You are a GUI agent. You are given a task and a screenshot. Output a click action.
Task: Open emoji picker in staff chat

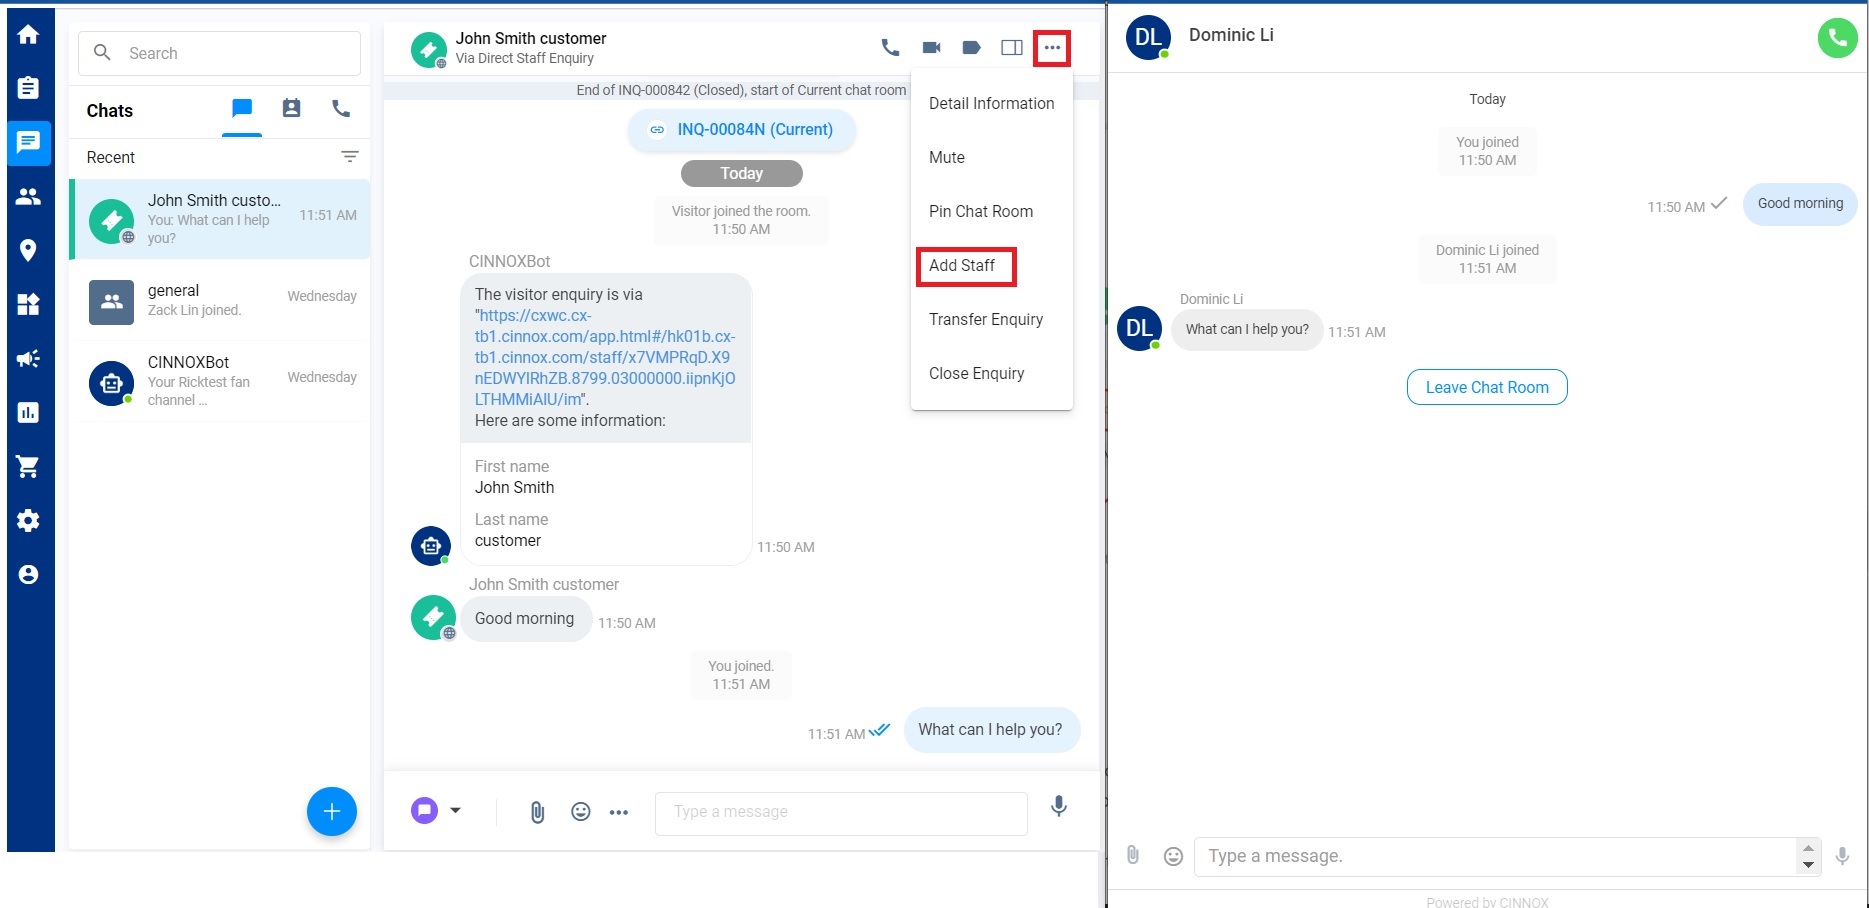(580, 812)
